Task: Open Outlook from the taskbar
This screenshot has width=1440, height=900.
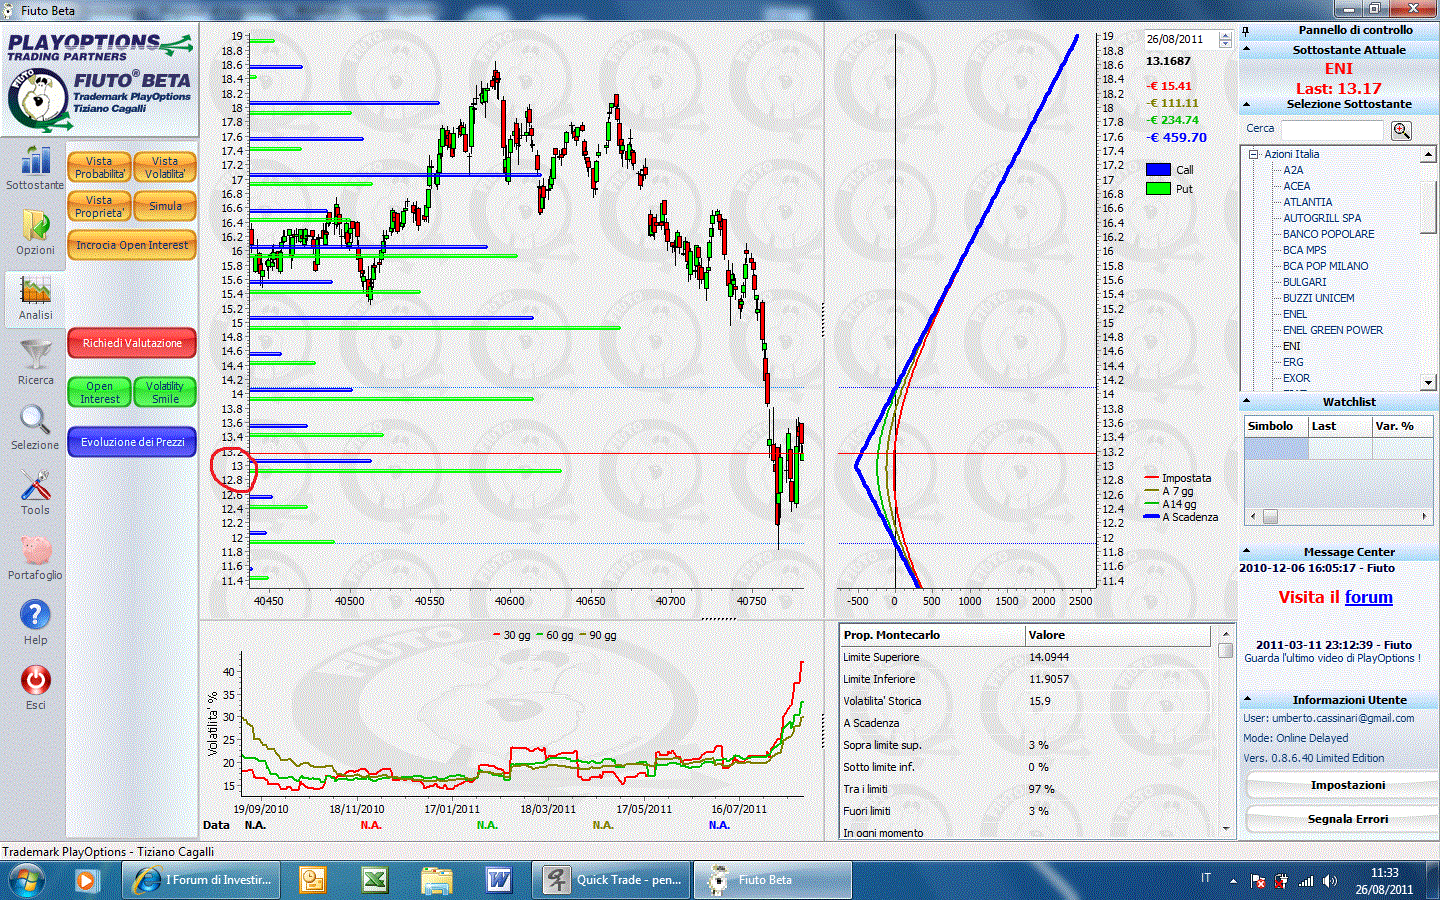Action: 313,880
